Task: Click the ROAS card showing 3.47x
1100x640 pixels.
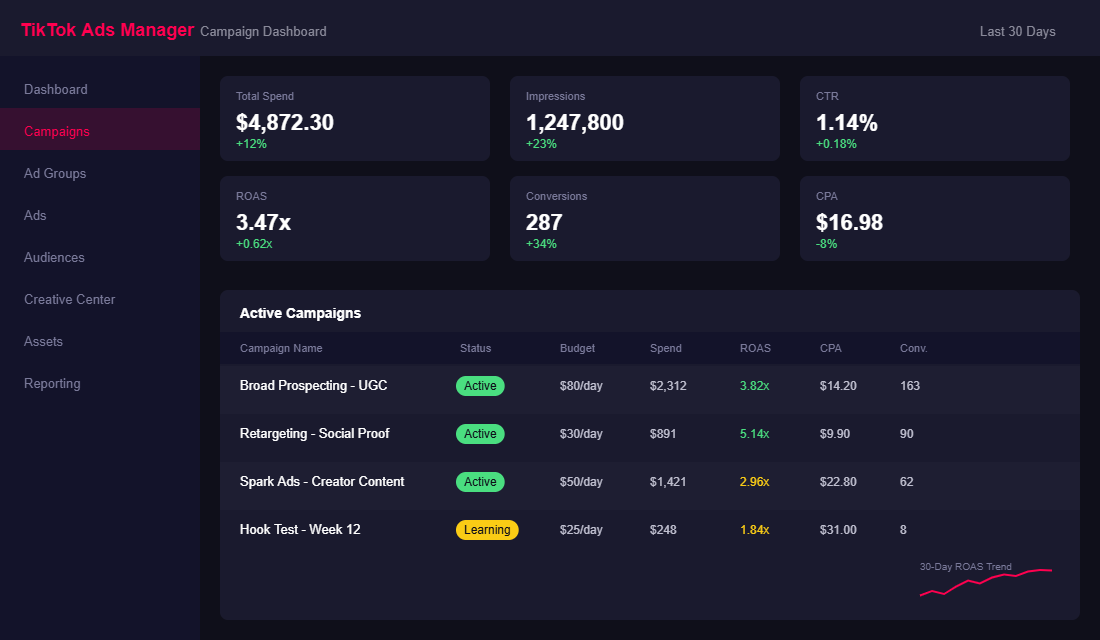Action: (x=354, y=218)
